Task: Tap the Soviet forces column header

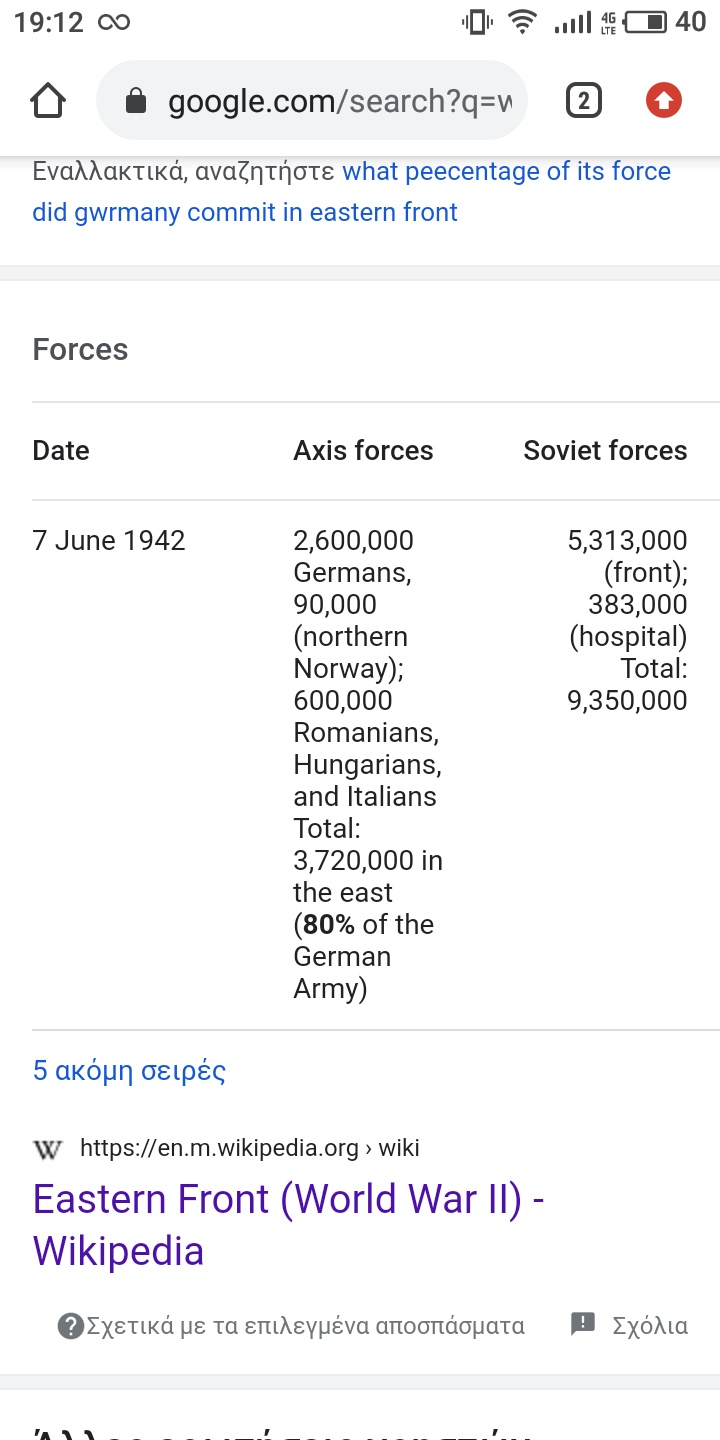Action: pyautogui.click(x=605, y=451)
